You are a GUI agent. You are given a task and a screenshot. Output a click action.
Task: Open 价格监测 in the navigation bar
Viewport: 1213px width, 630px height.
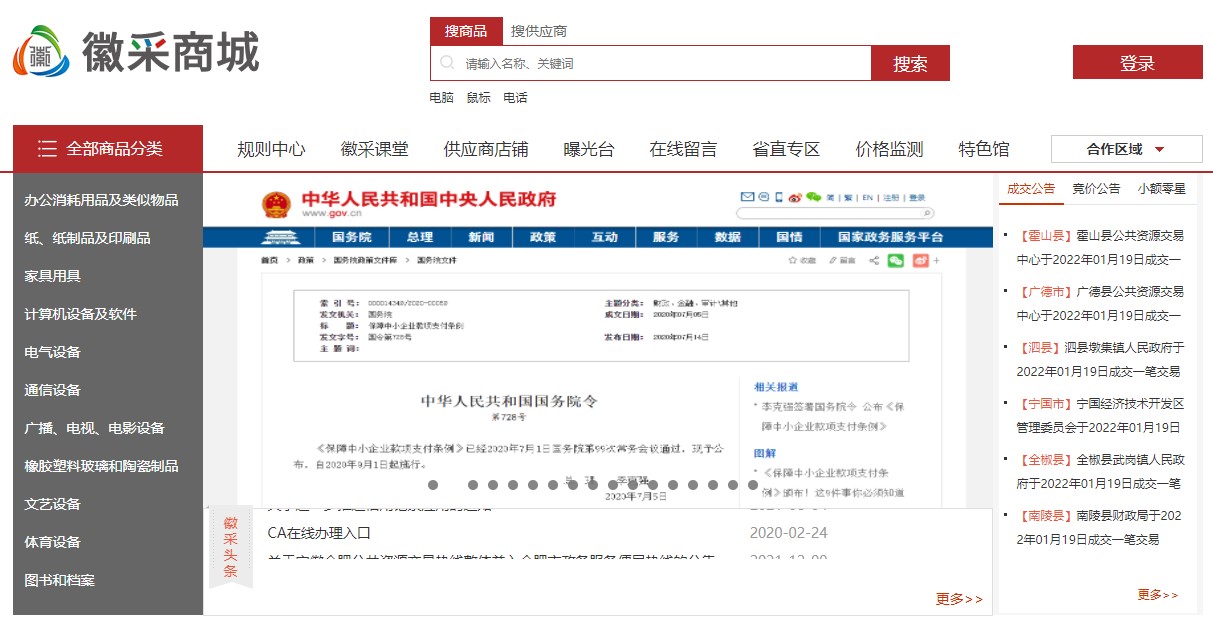pos(889,149)
